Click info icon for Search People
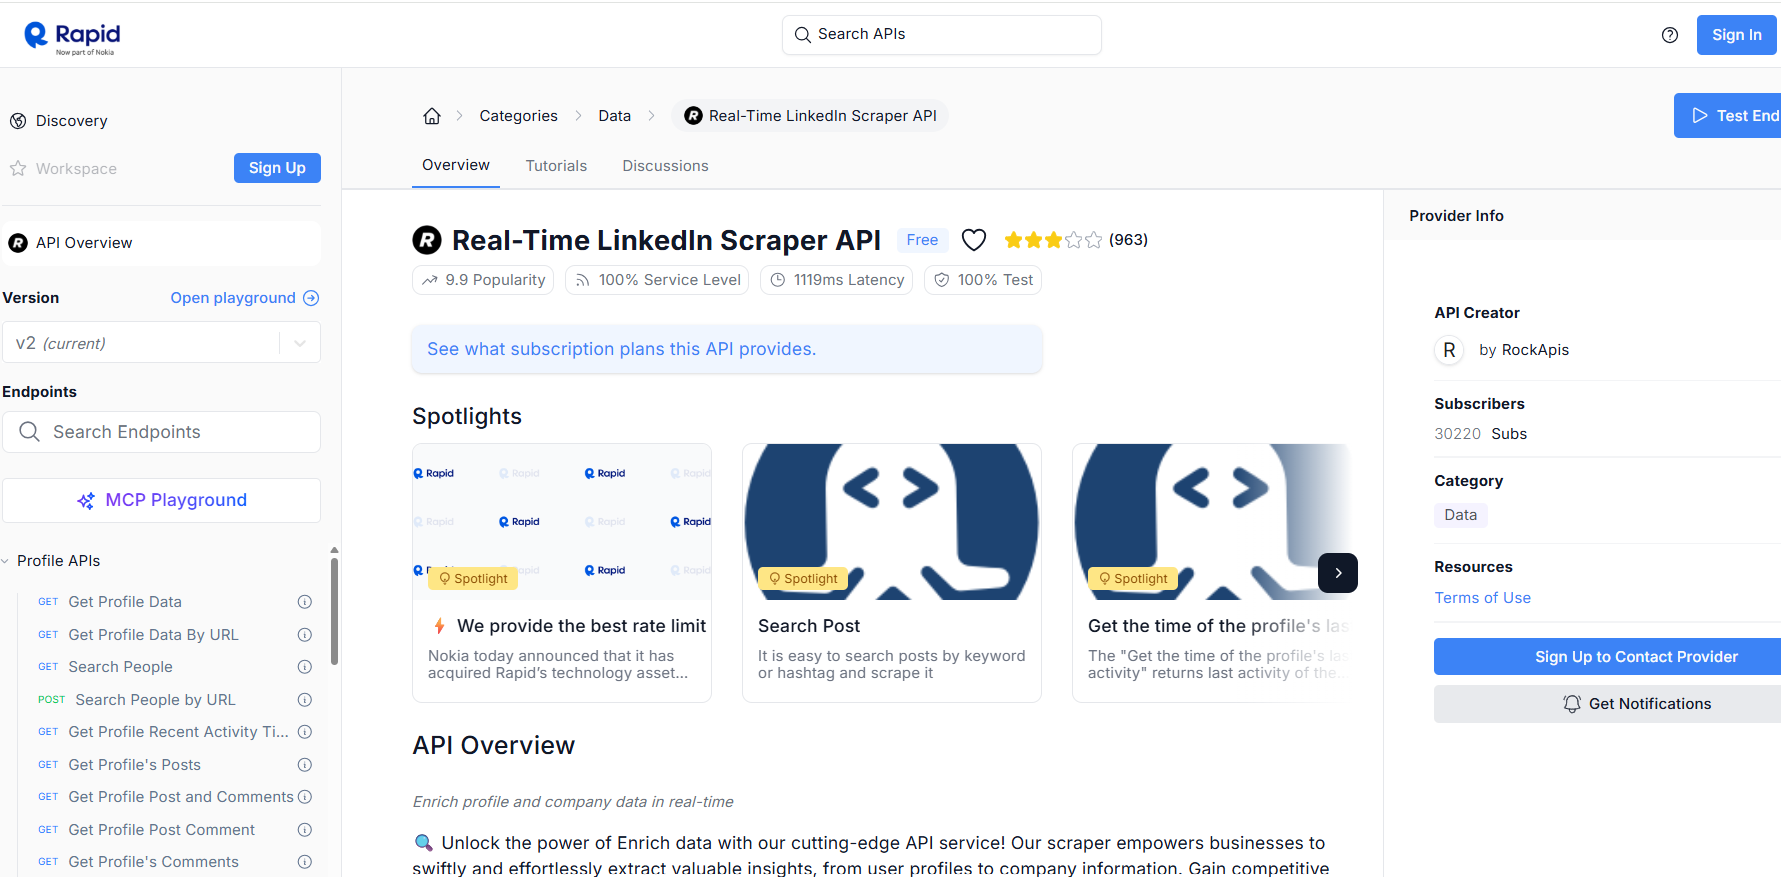Viewport: 1781px width, 877px height. (x=305, y=667)
